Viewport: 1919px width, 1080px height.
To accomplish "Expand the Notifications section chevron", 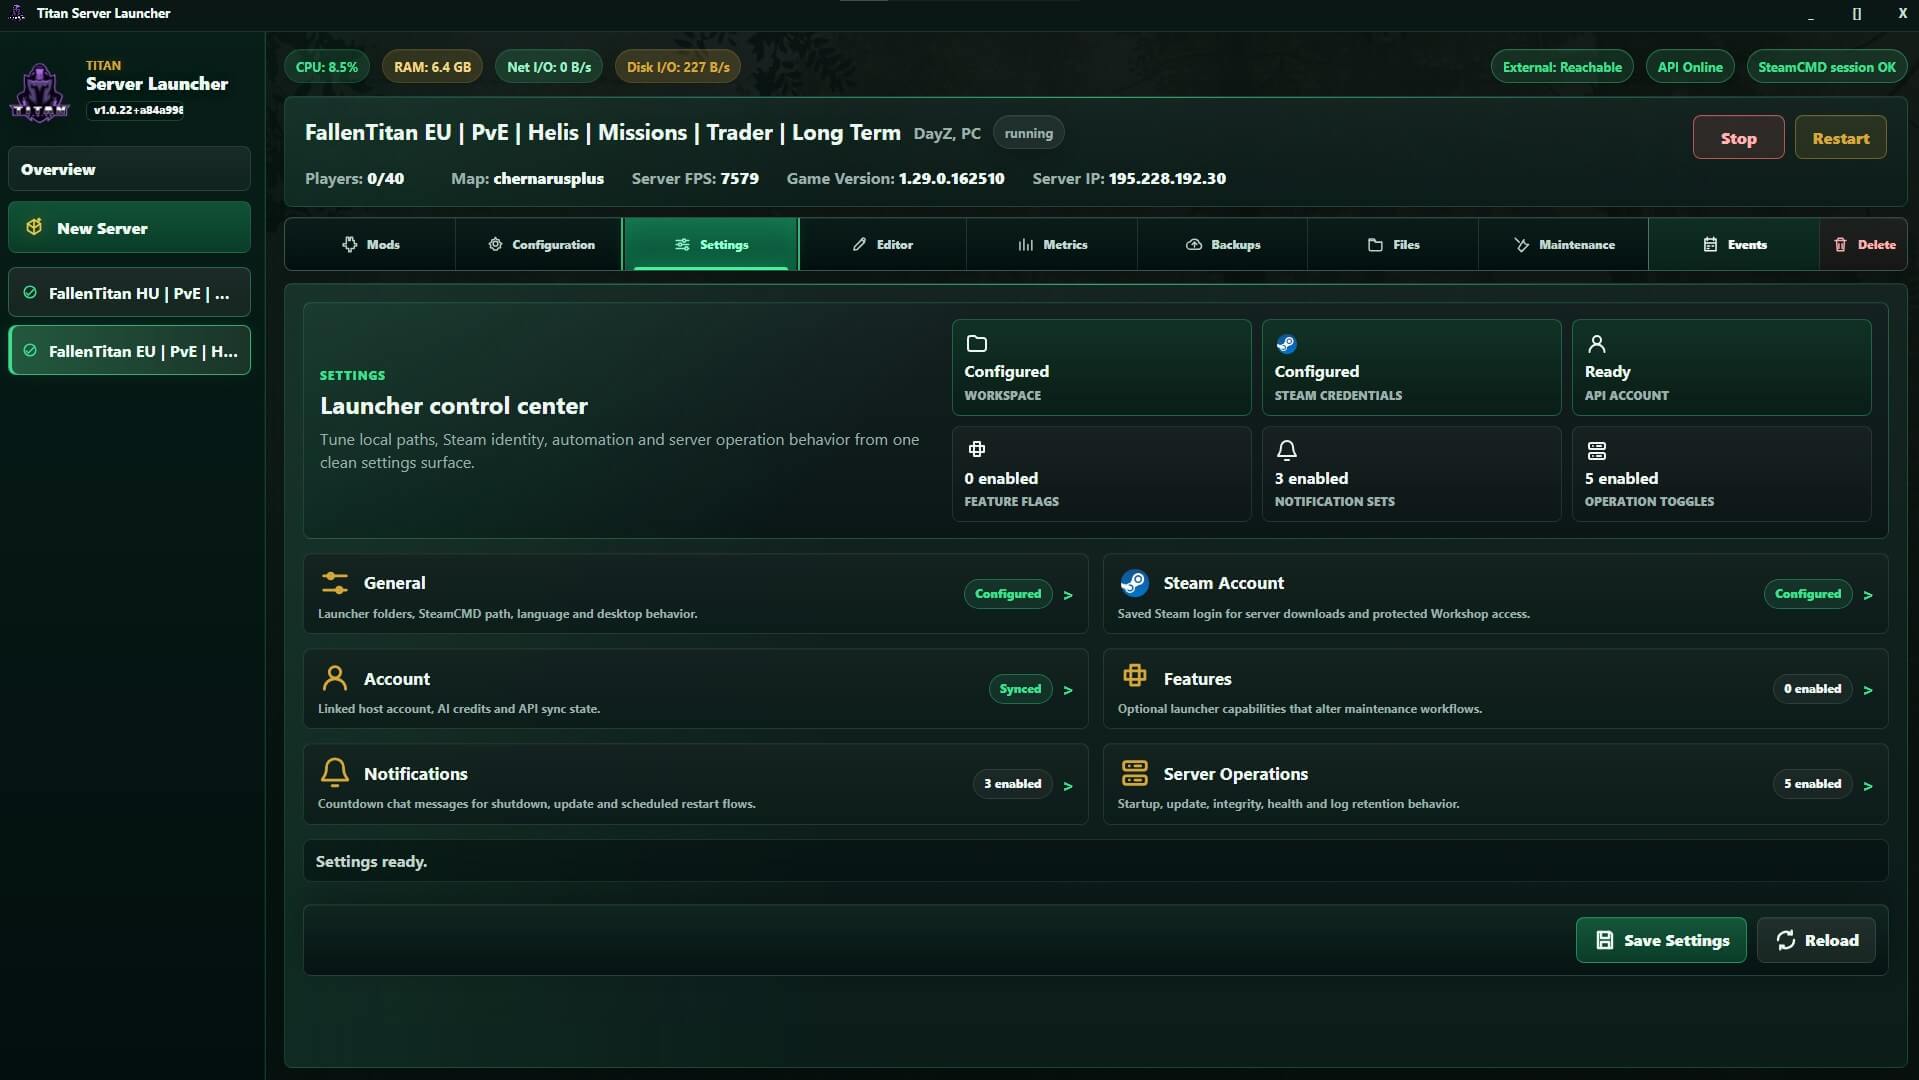I will 1068,786.
